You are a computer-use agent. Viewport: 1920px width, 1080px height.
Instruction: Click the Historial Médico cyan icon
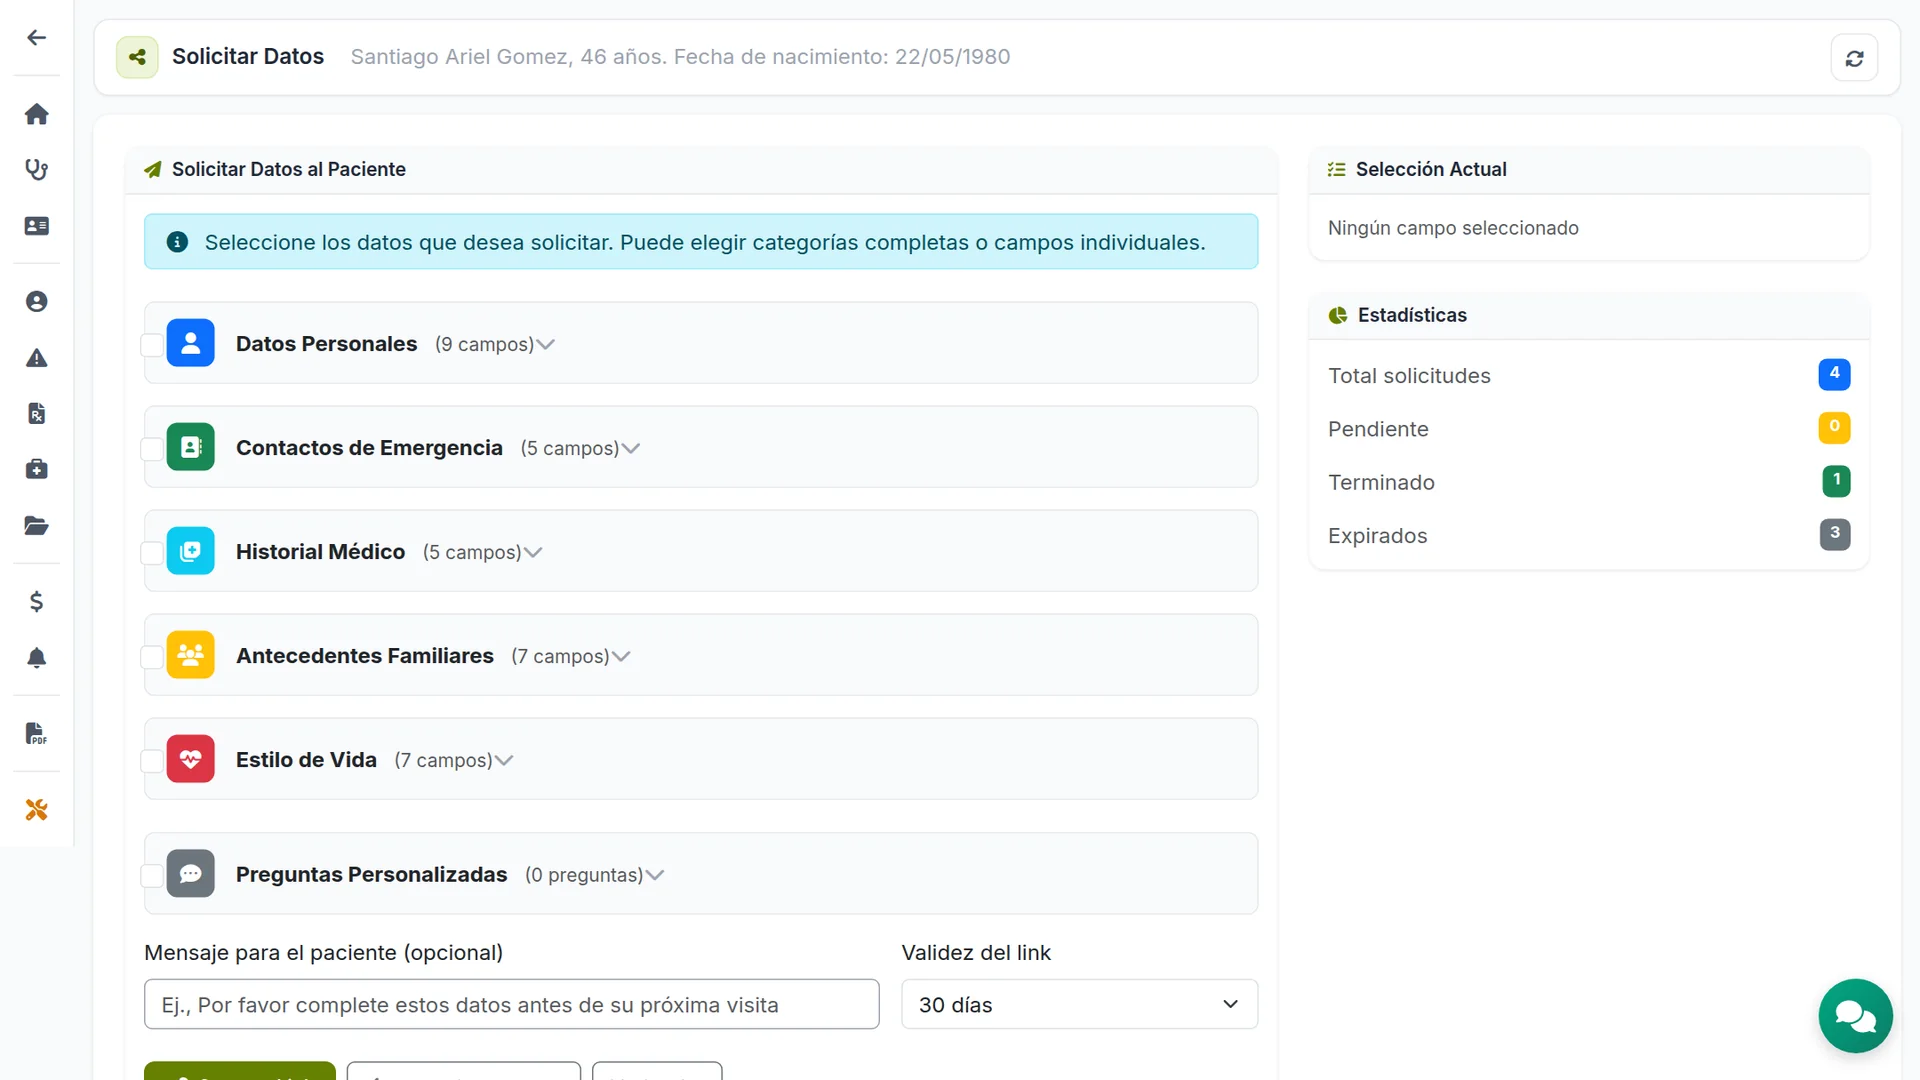tap(191, 551)
